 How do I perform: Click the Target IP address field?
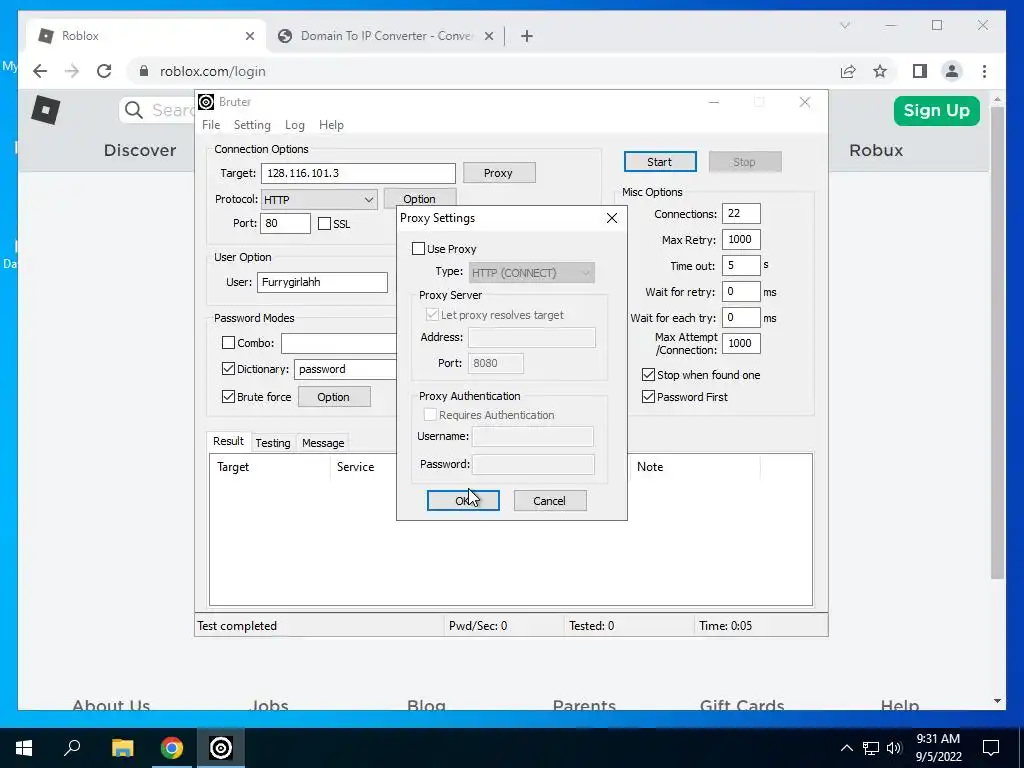359,173
